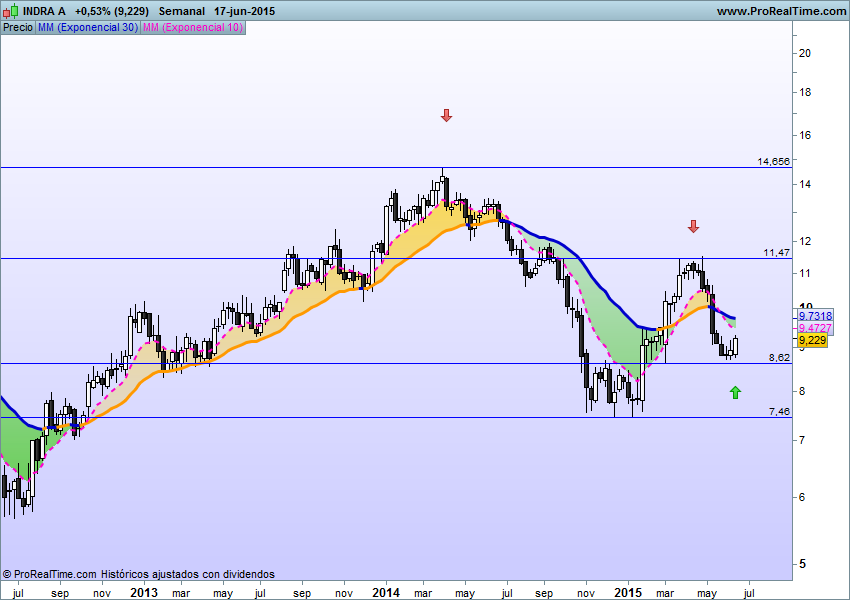Viewport: 850px width, 600px height.
Task: Click the magenta 9,4727 moving average tag
Action: tap(814, 328)
